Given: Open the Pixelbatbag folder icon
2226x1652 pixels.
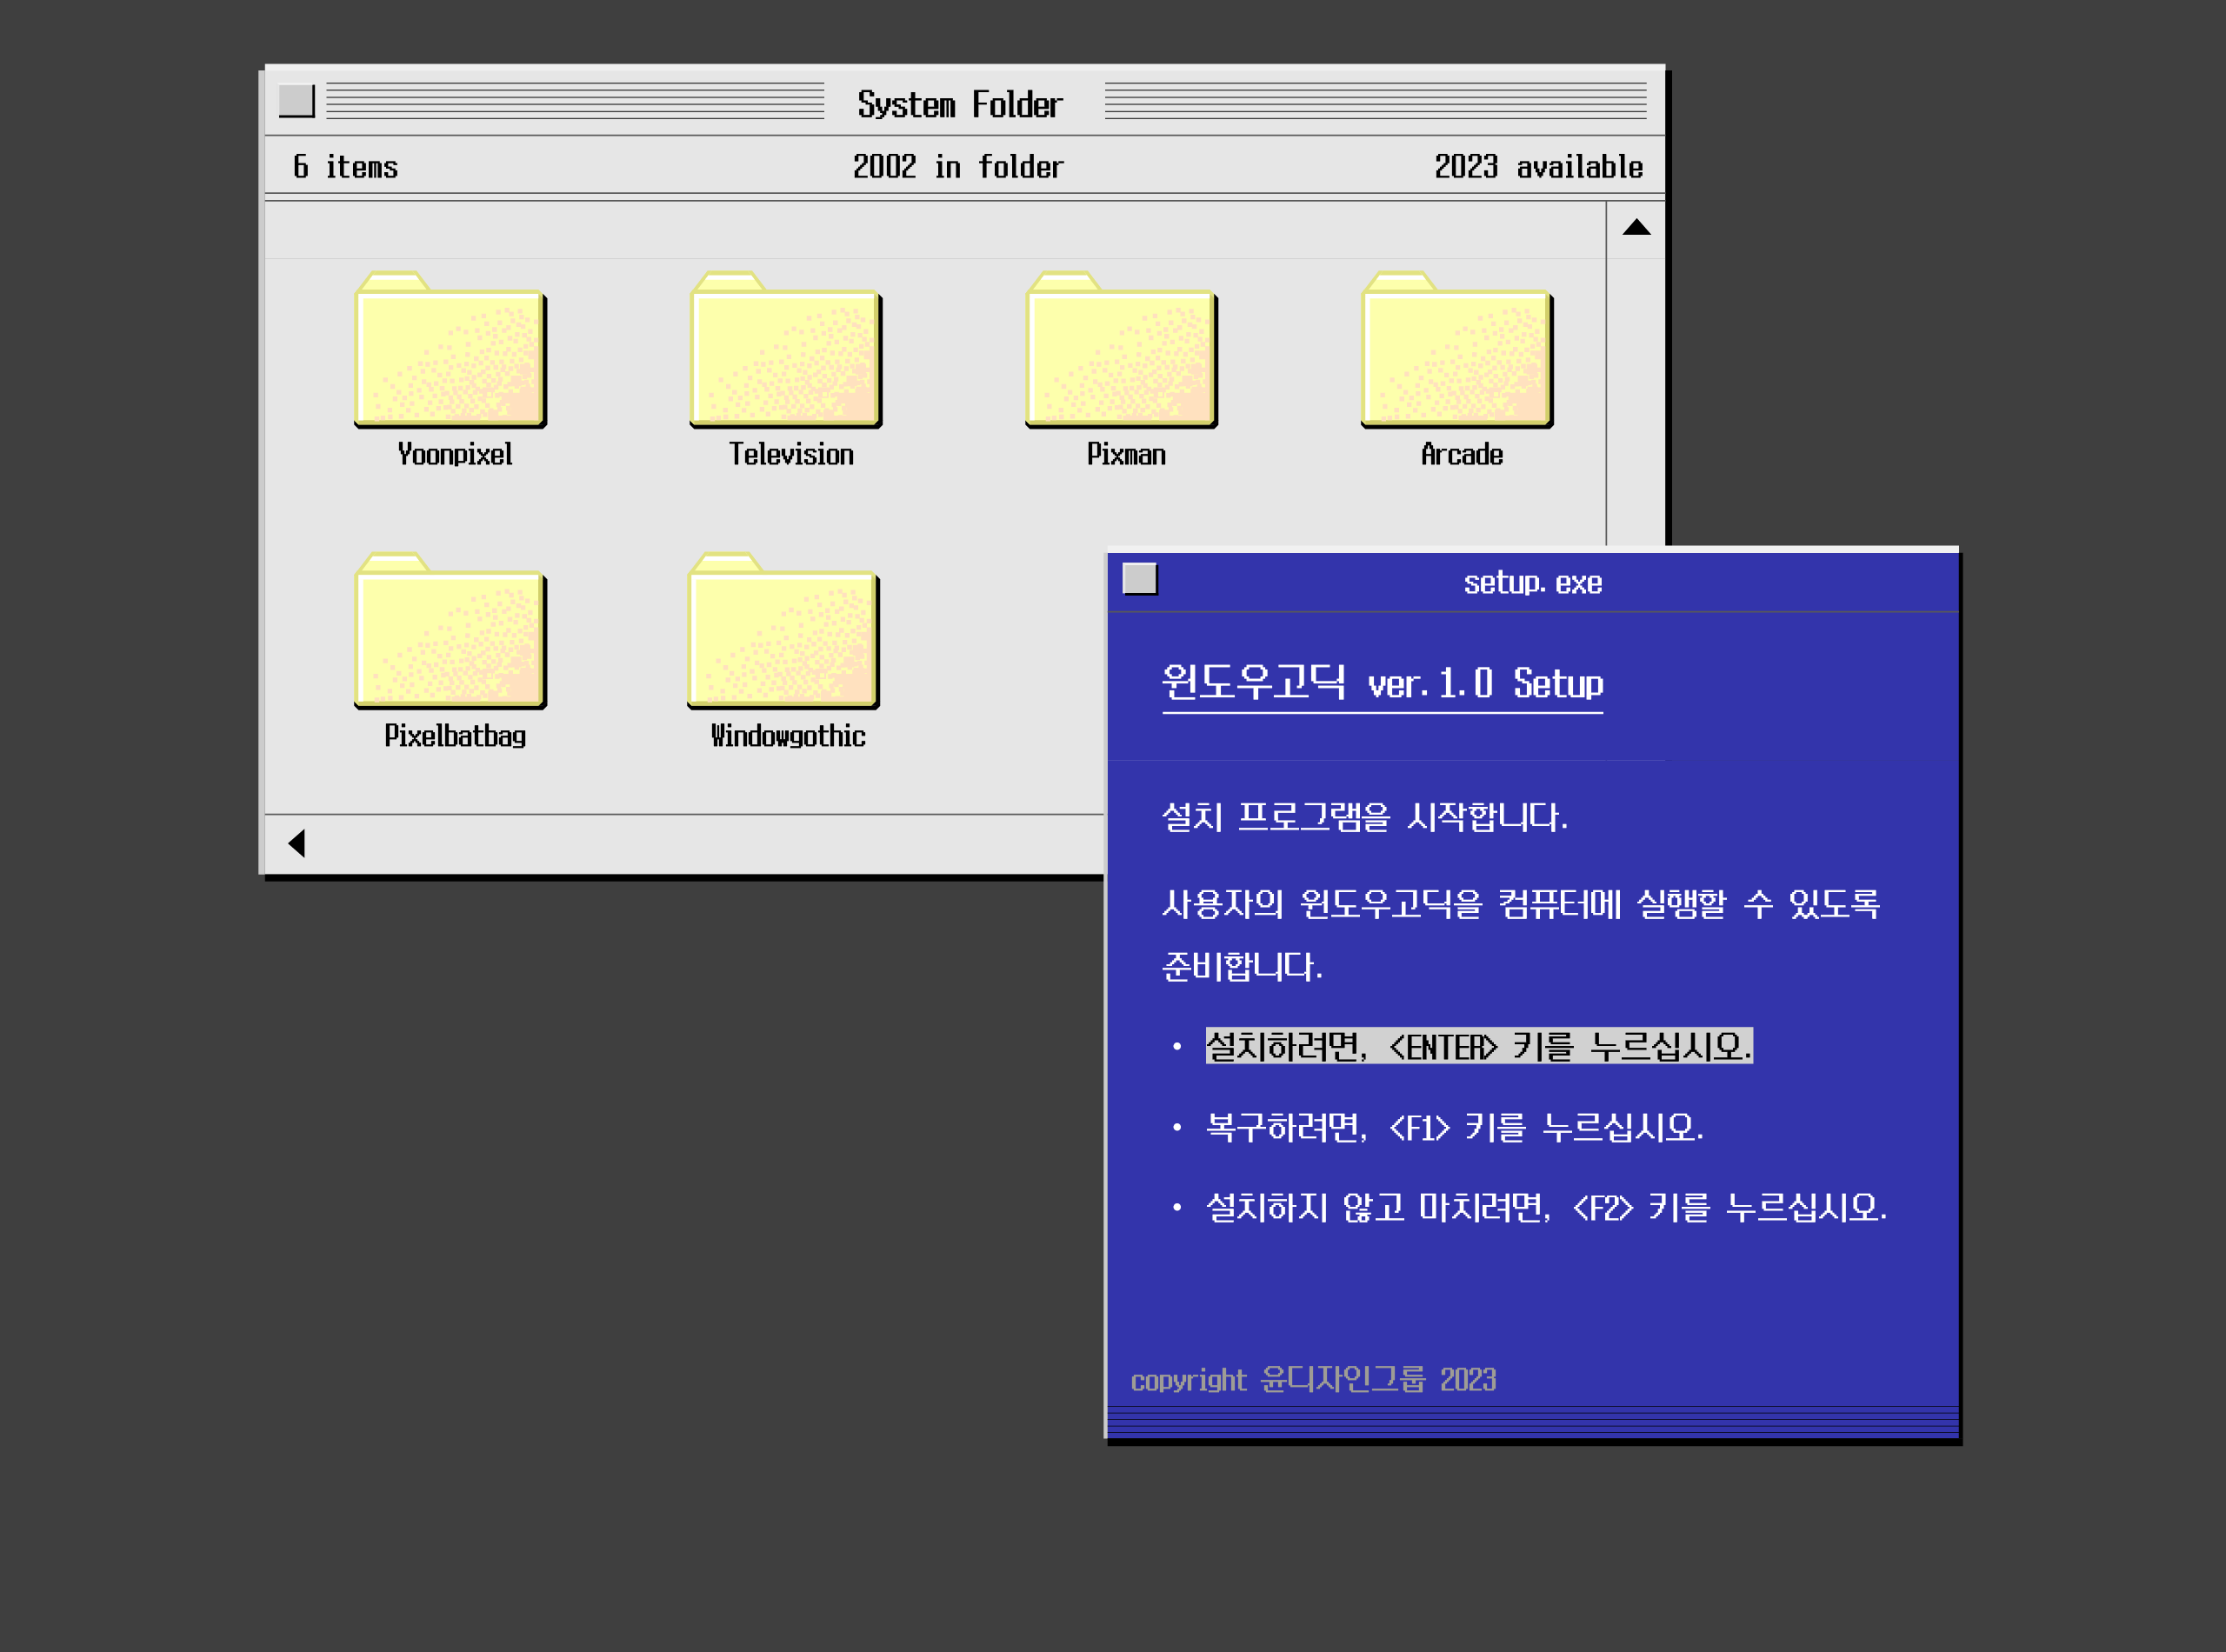Looking at the screenshot, I should click(x=450, y=631).
